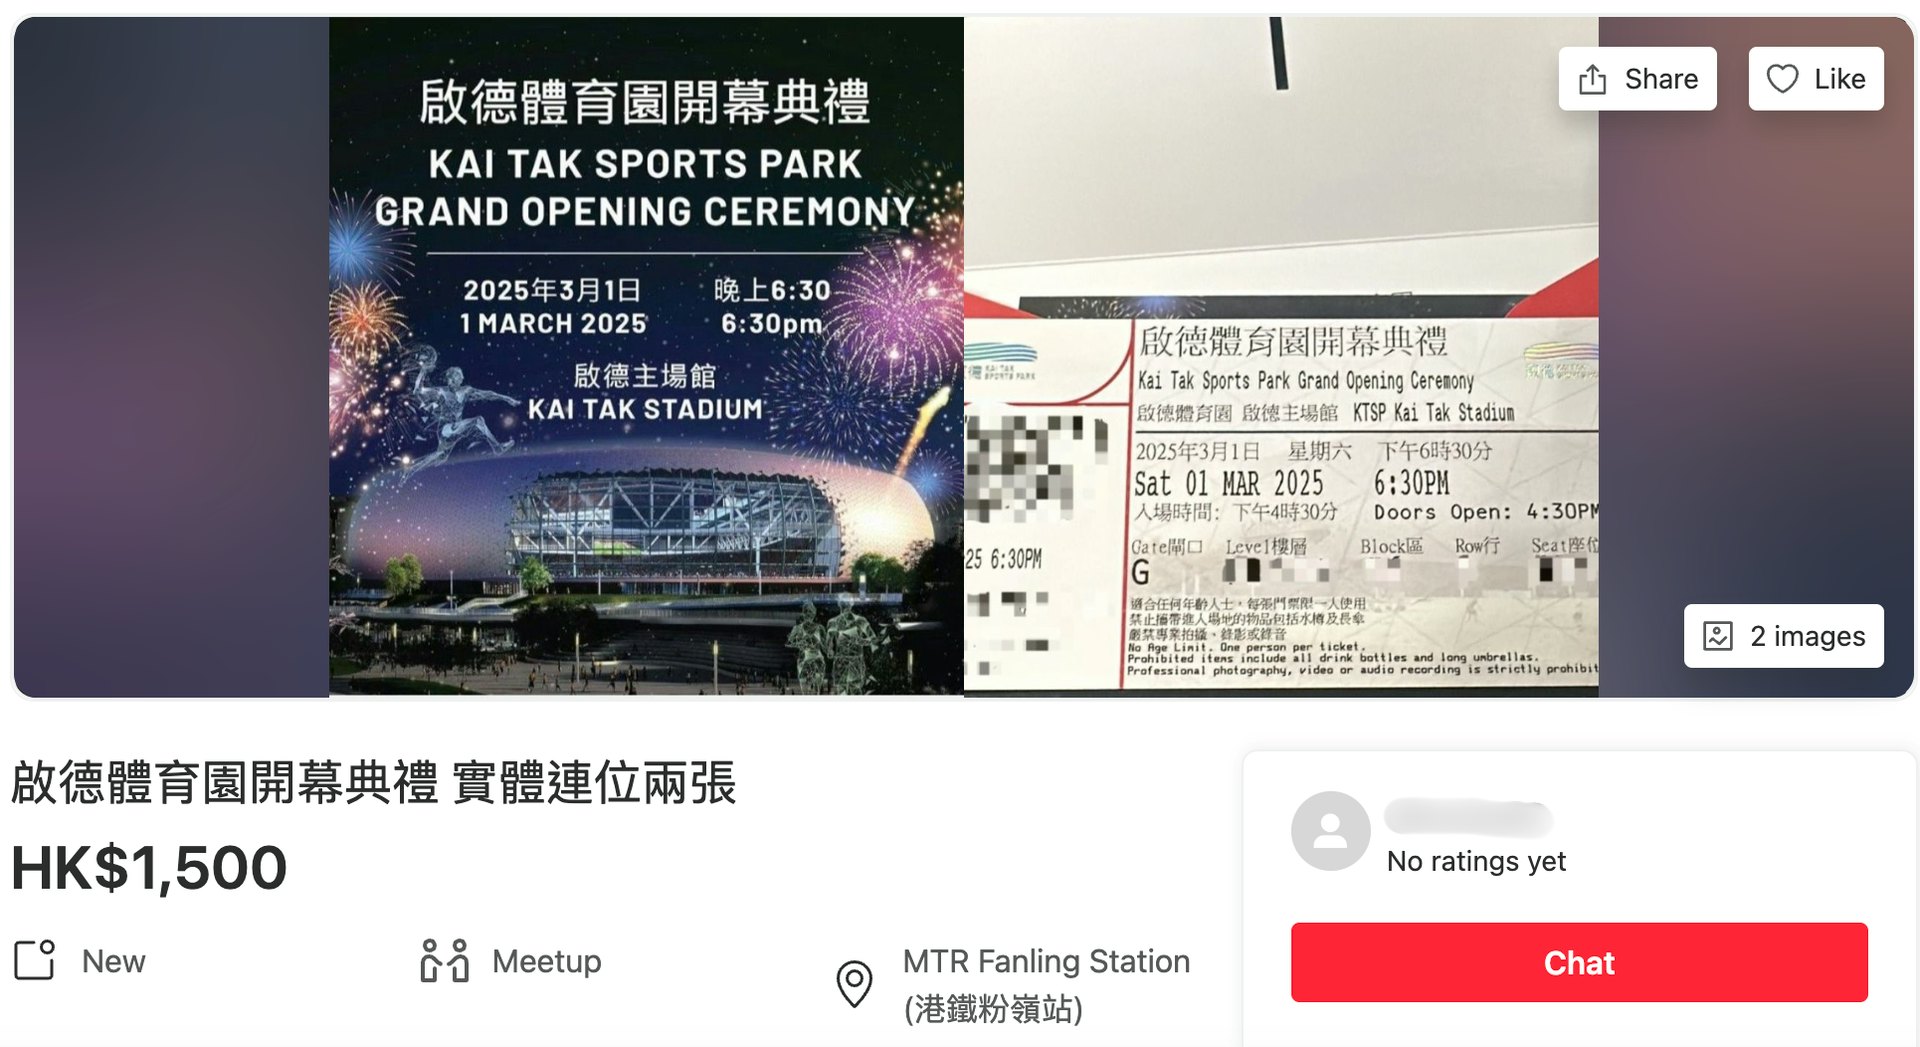This screenshot has width=1920, height=1047.
Task: View the physical ticket photo
Action: pyautogui.click(x=1281, y=356)
